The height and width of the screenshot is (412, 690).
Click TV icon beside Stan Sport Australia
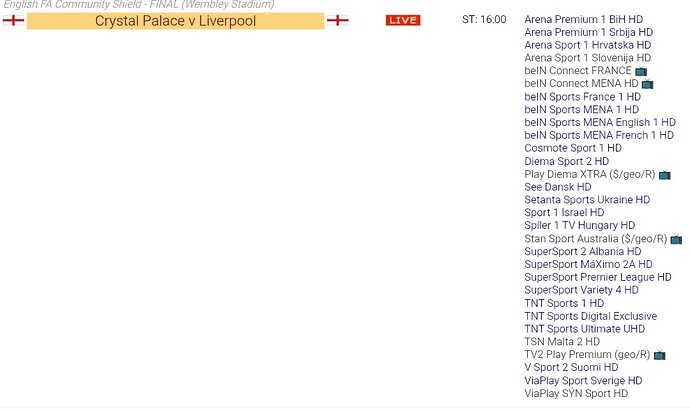676,240
